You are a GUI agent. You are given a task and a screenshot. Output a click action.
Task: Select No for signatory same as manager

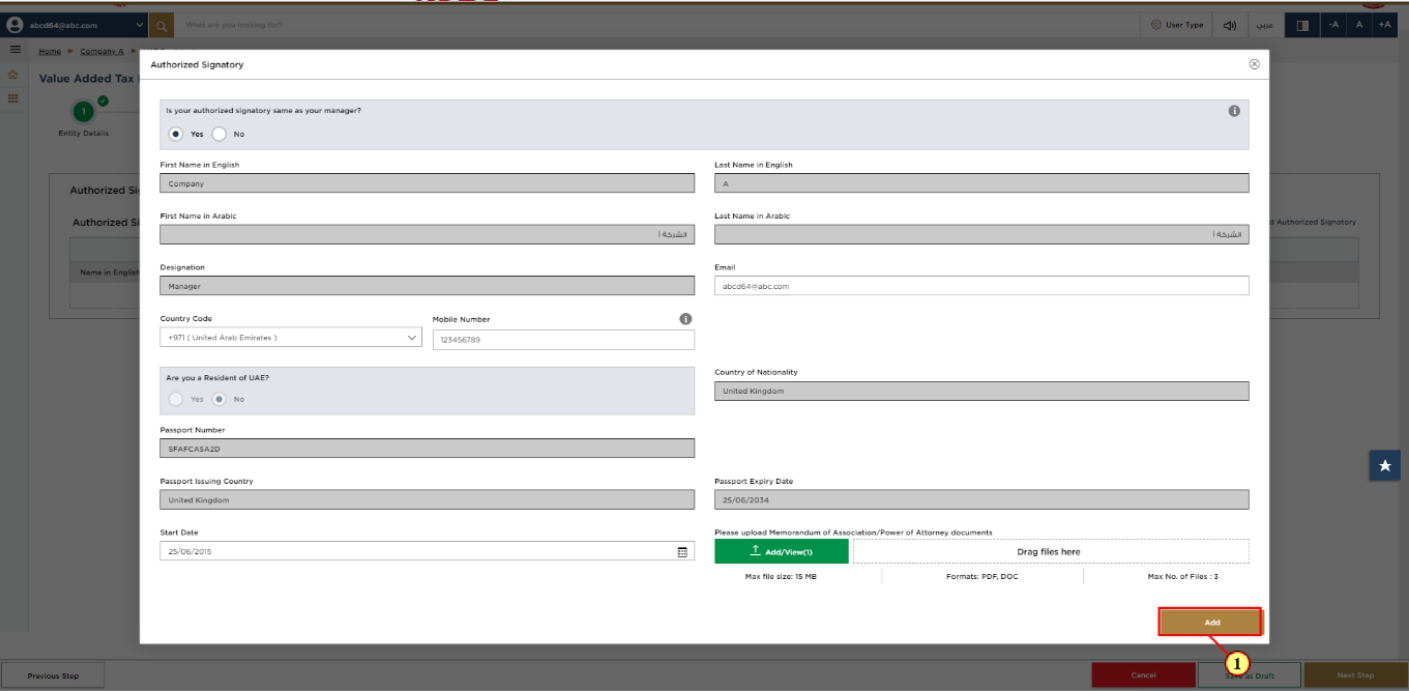220,133
